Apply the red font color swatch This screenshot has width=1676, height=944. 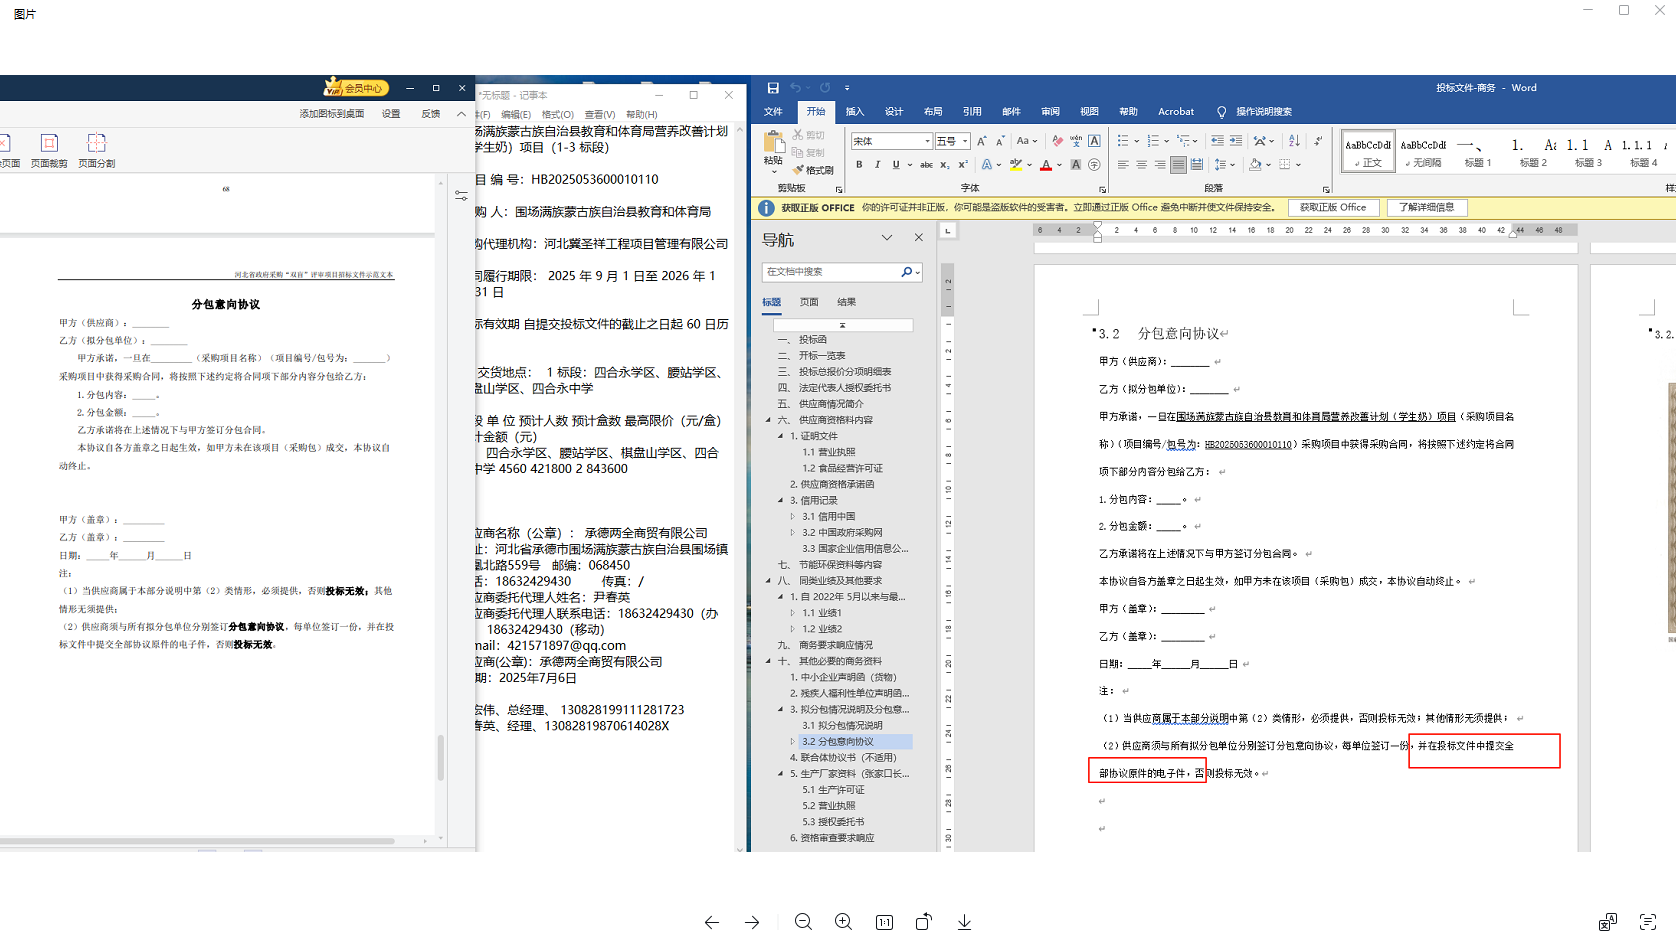(1045, 165)
